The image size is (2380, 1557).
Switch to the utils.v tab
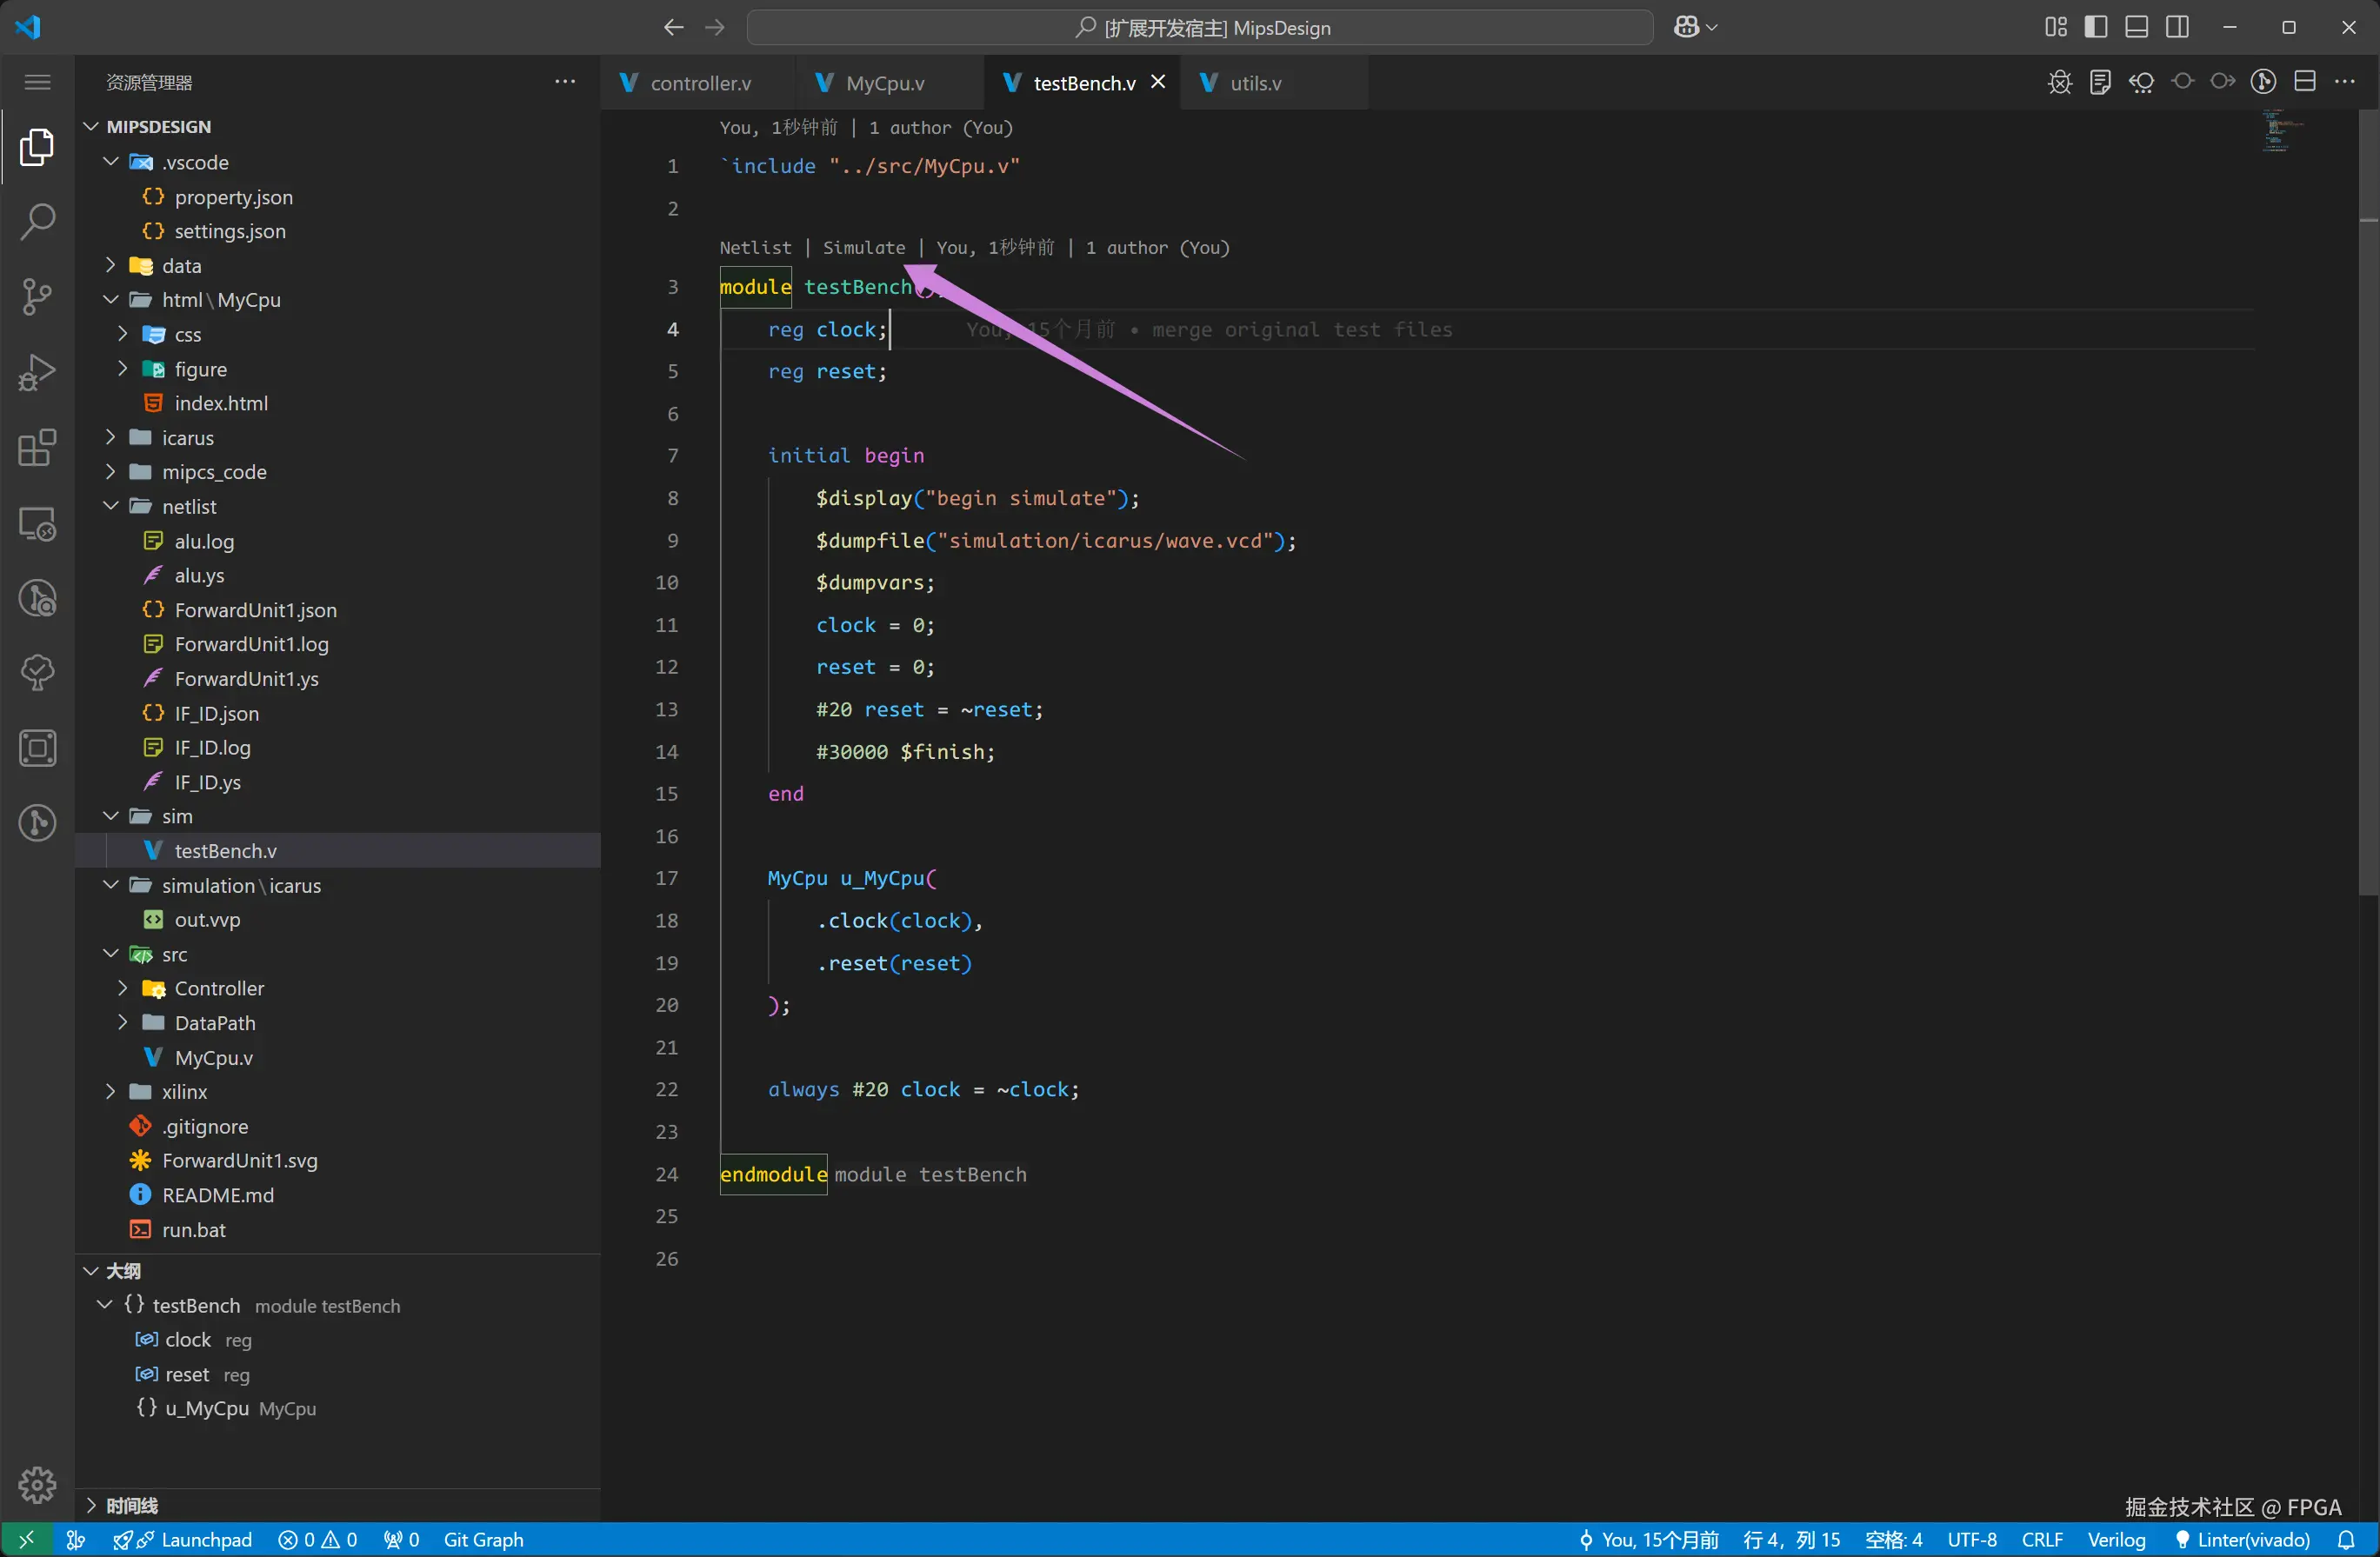pos(1254,83)
